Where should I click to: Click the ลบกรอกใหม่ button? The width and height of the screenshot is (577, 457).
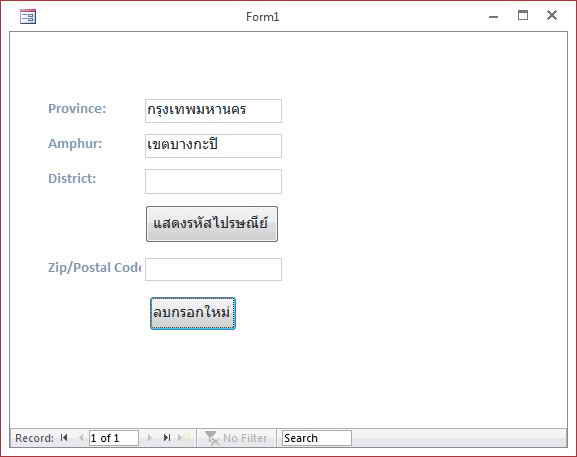pyautogui.click(x=193, y=313)
